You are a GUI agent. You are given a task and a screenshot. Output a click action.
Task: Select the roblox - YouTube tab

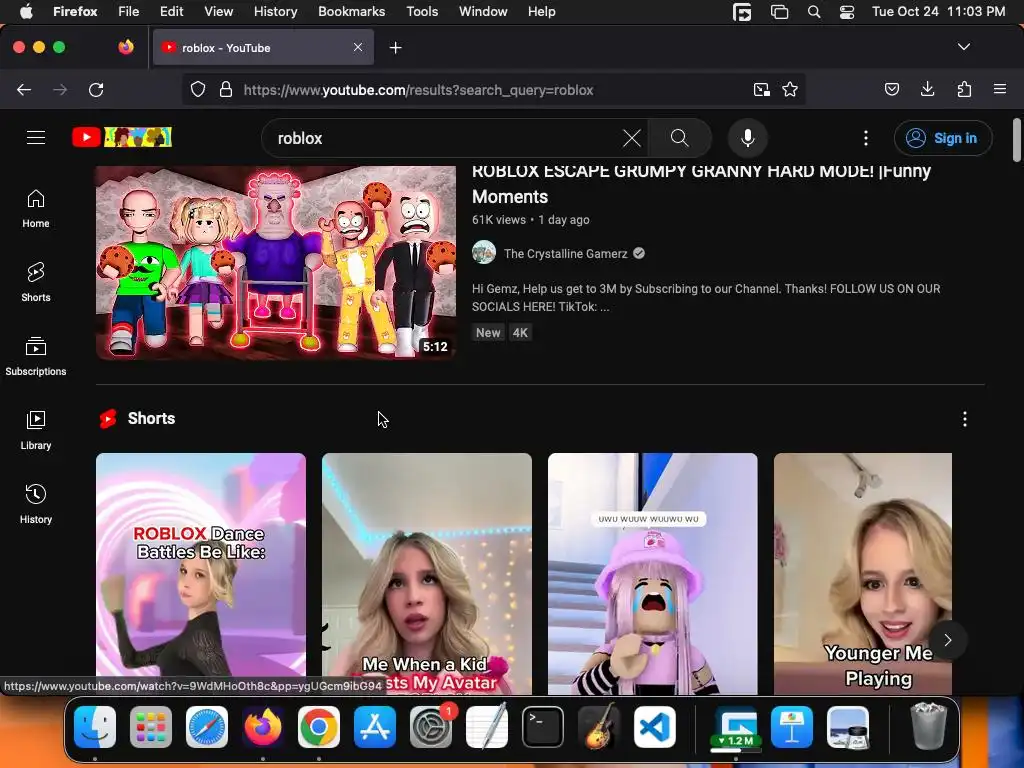(263, 47)
